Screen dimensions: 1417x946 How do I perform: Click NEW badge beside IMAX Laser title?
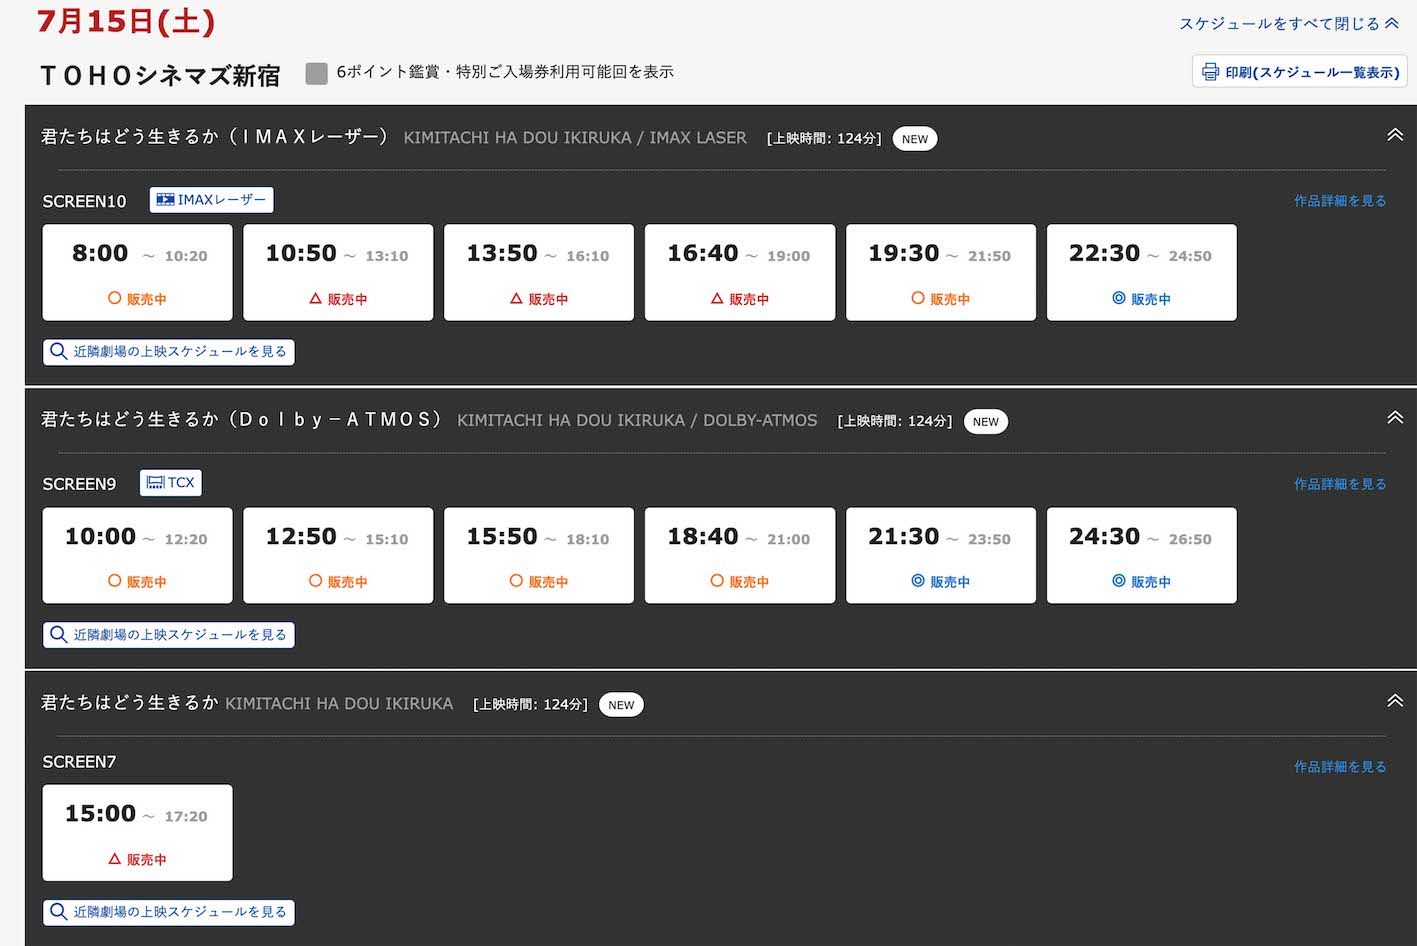pyautogui.click(x=915, y=139)
